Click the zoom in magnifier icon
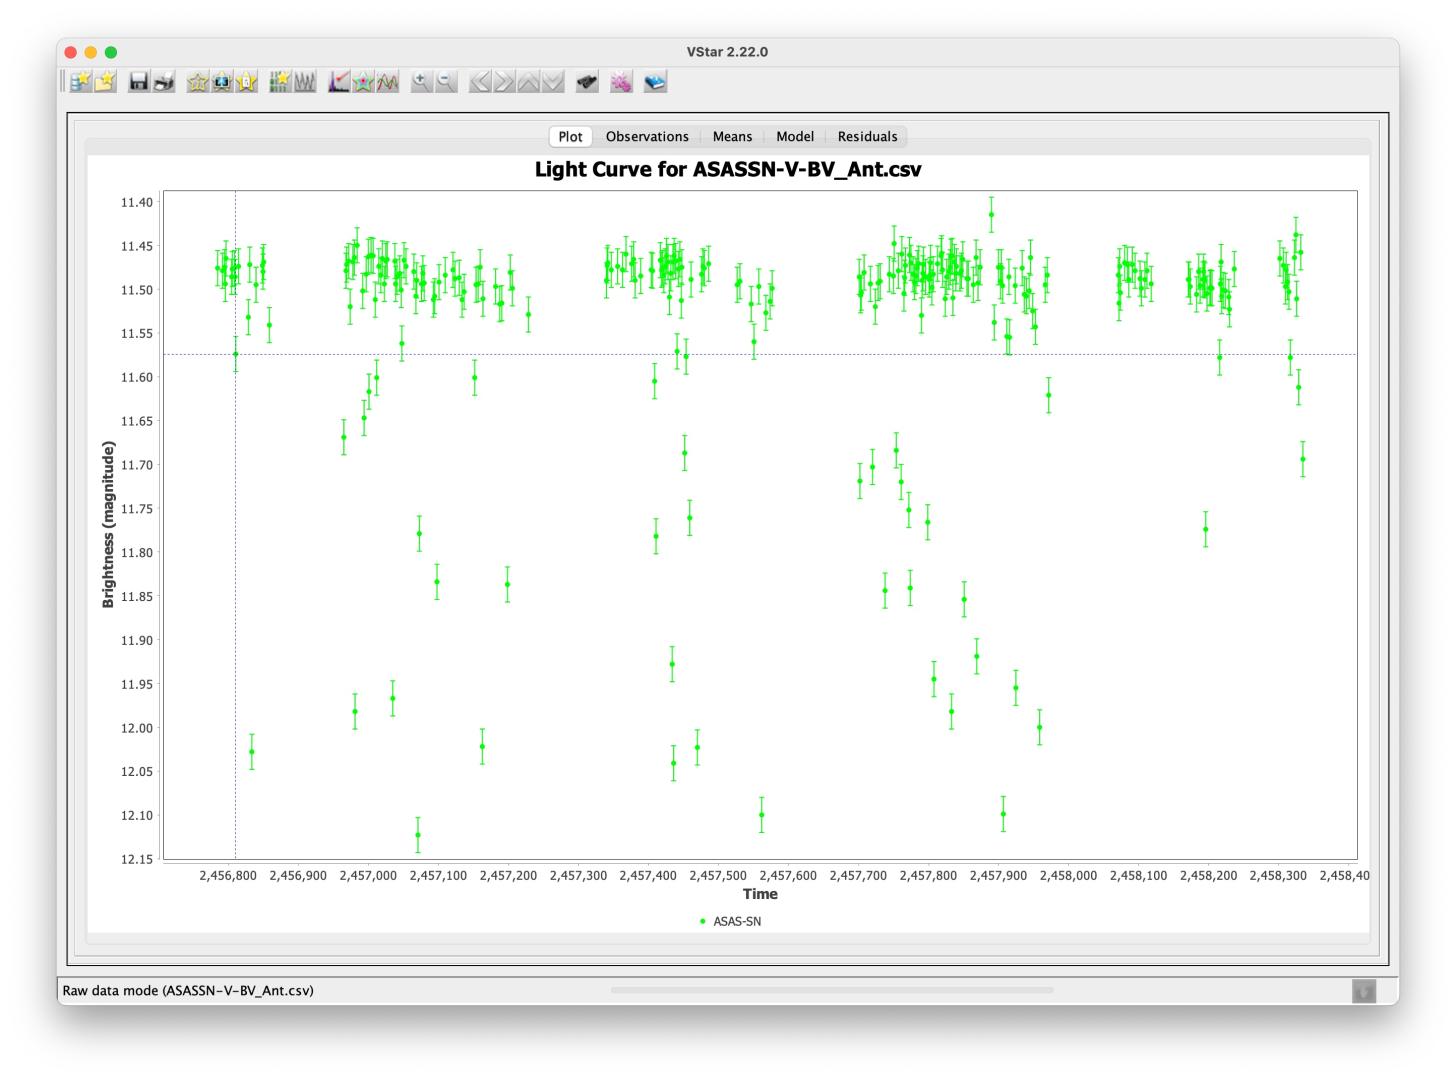The height and width of the screenshot is (1080, 1456). [421, 82]
